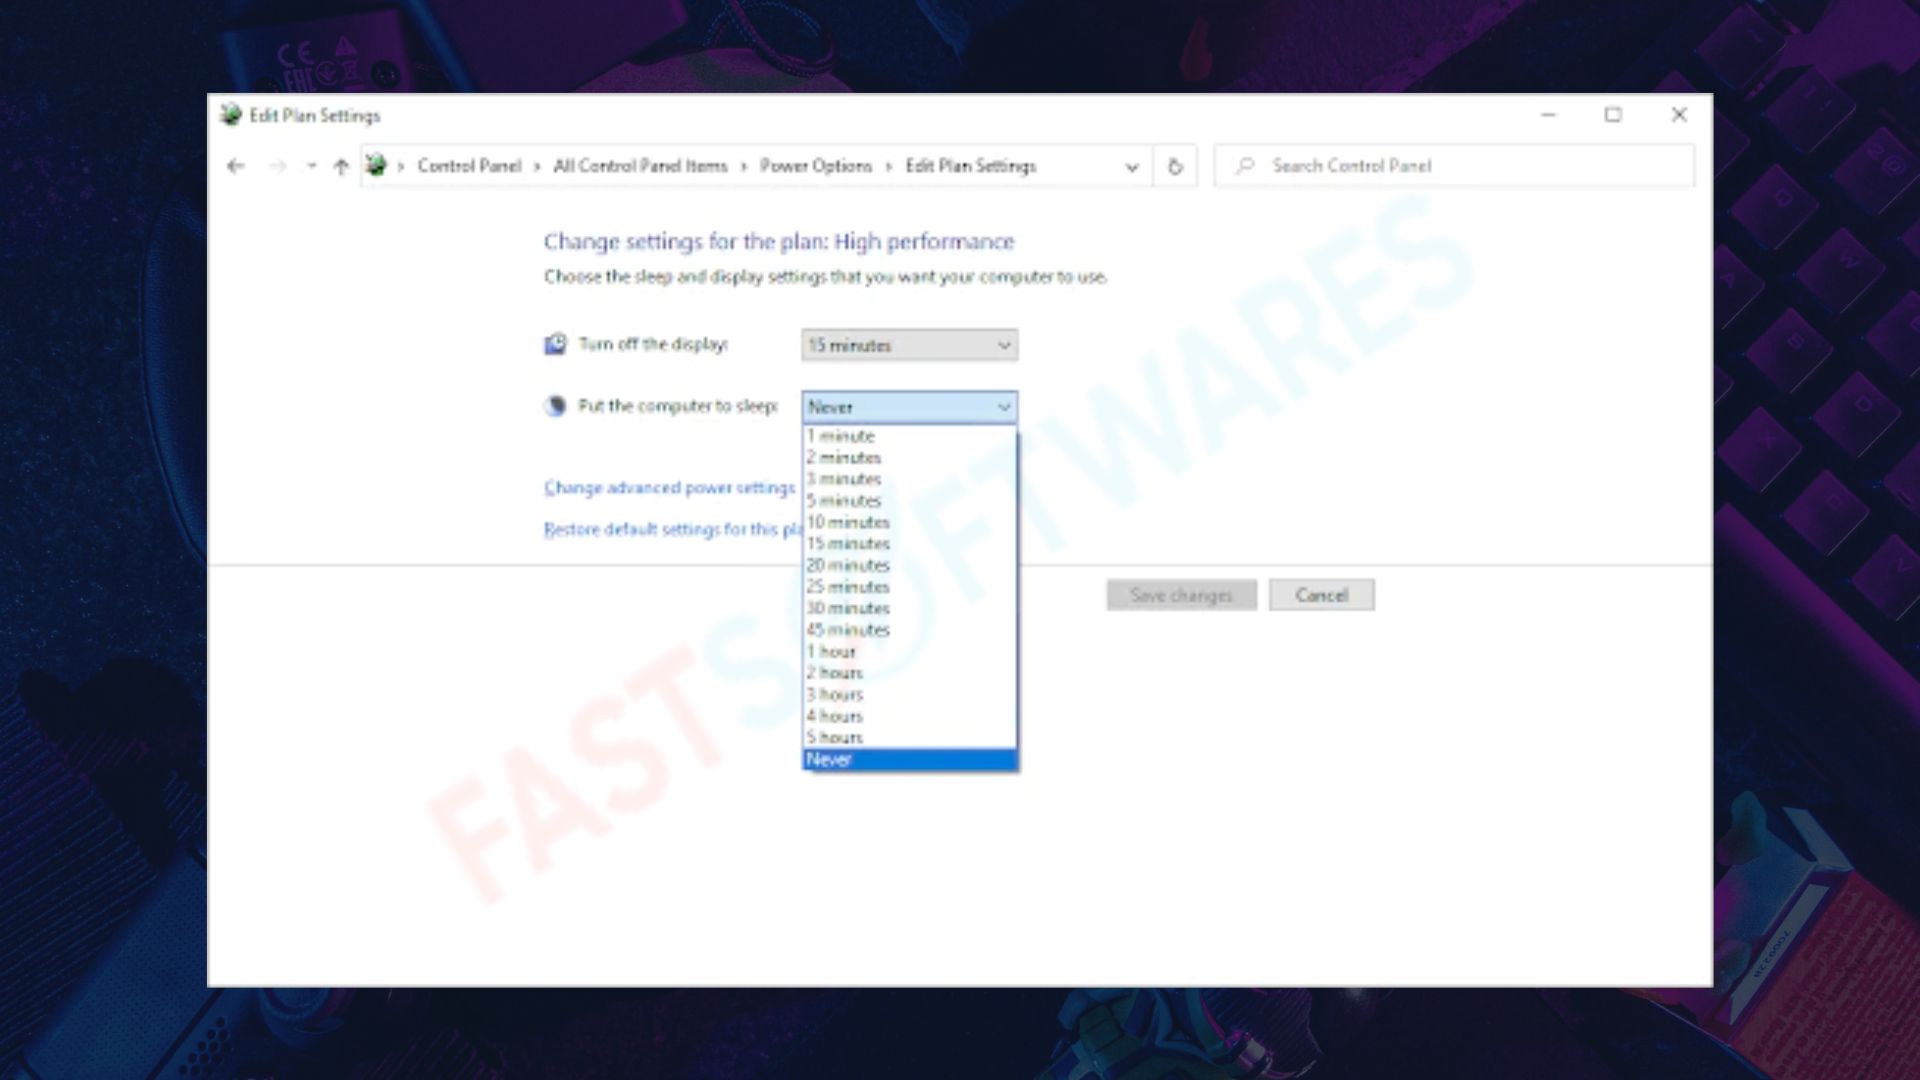Select the highlighted Never option

pos(909,760)
